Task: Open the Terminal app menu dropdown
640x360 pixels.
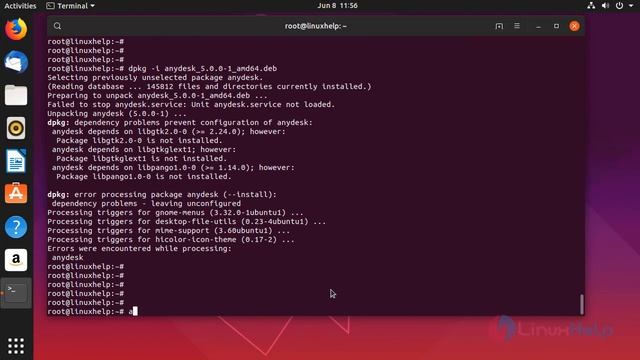Action: tap(70, 6)
